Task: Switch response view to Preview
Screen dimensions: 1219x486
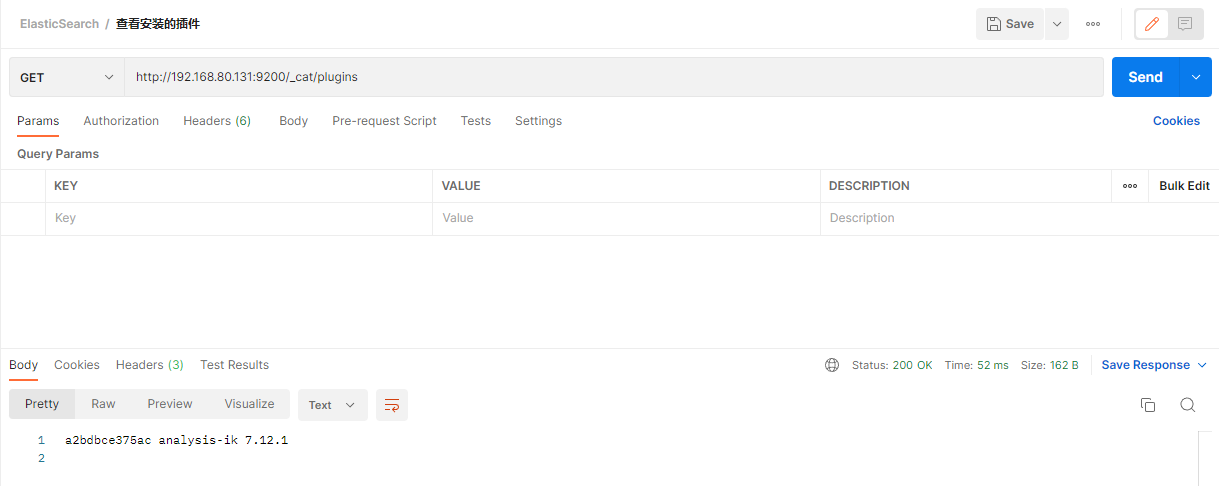Action: (170, 404)
